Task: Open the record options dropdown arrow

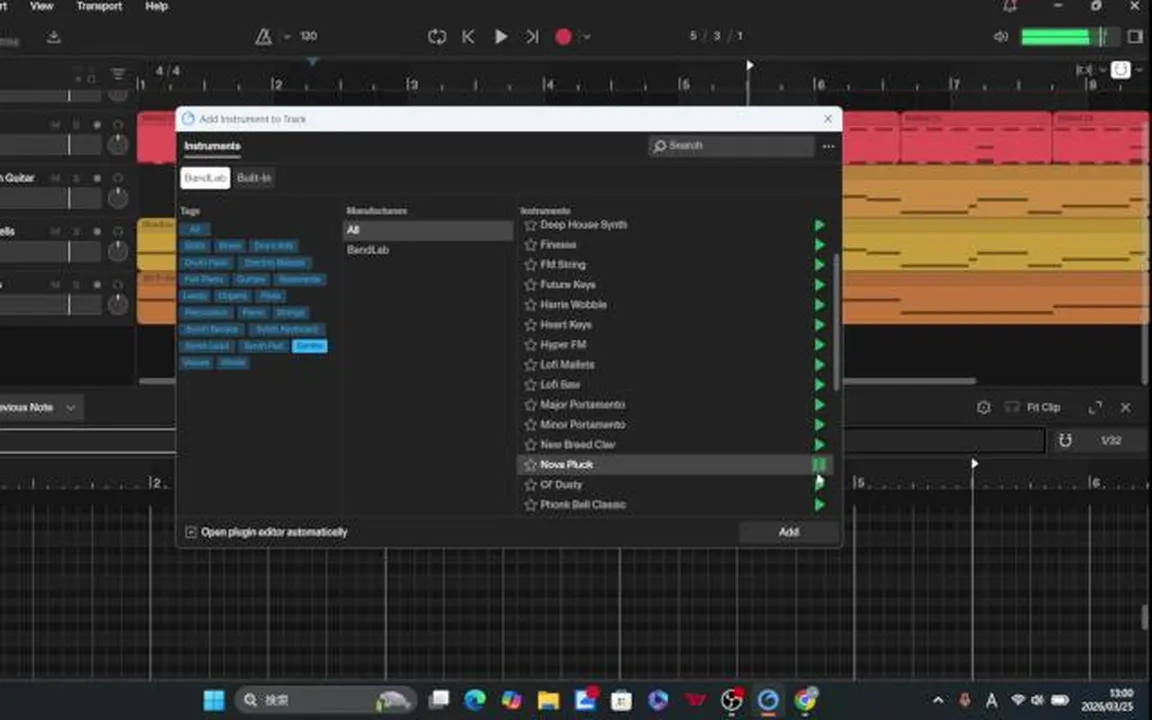Action: click(586, 37)
